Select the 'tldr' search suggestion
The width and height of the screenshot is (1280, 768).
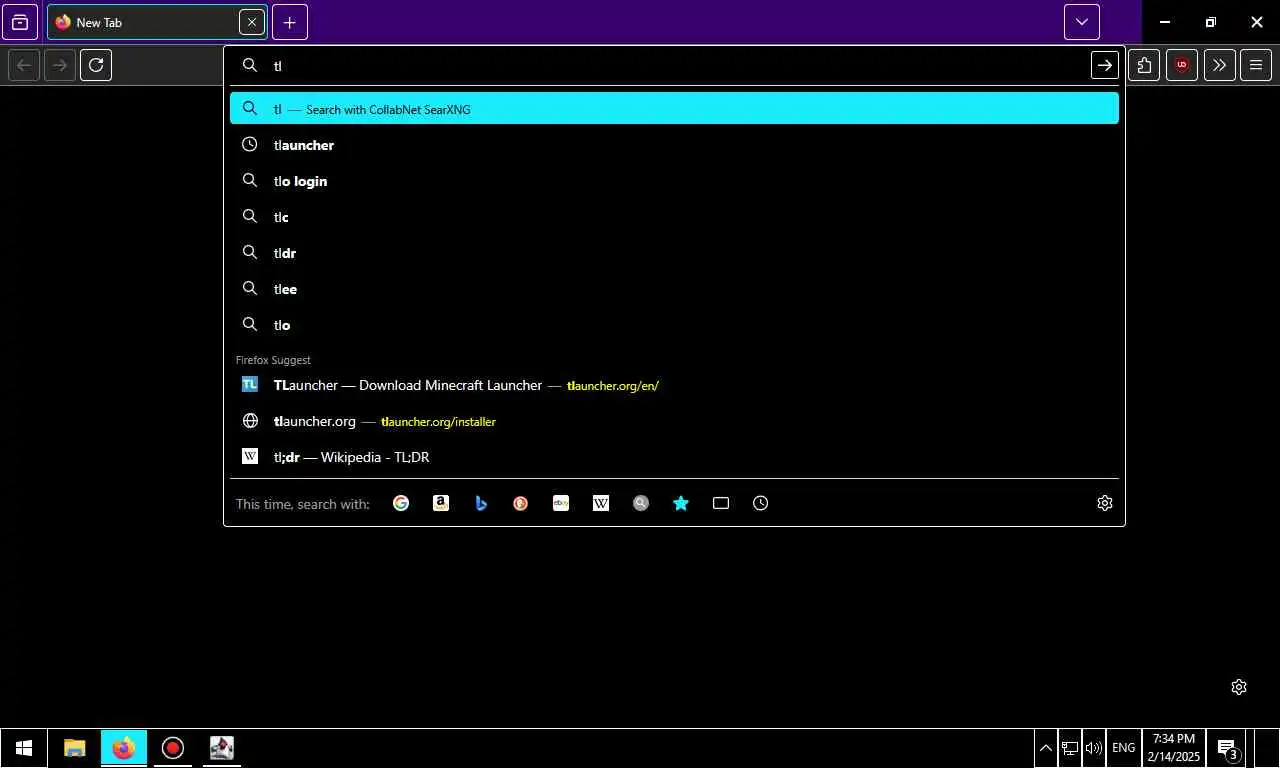(x=674, y=253)
